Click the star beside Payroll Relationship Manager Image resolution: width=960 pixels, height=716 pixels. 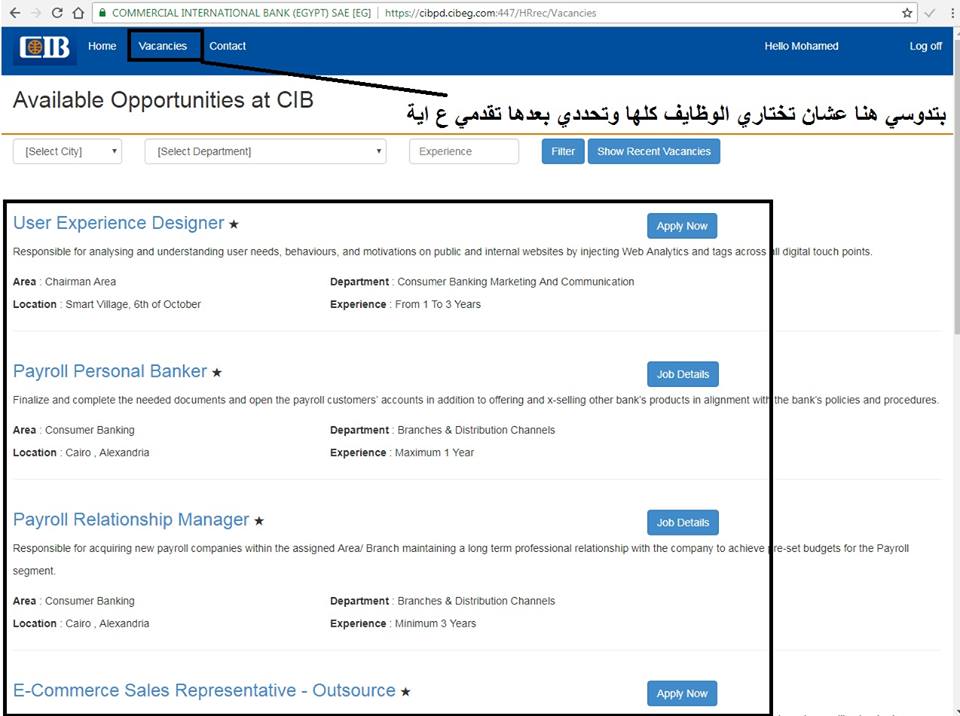(259, 521)
